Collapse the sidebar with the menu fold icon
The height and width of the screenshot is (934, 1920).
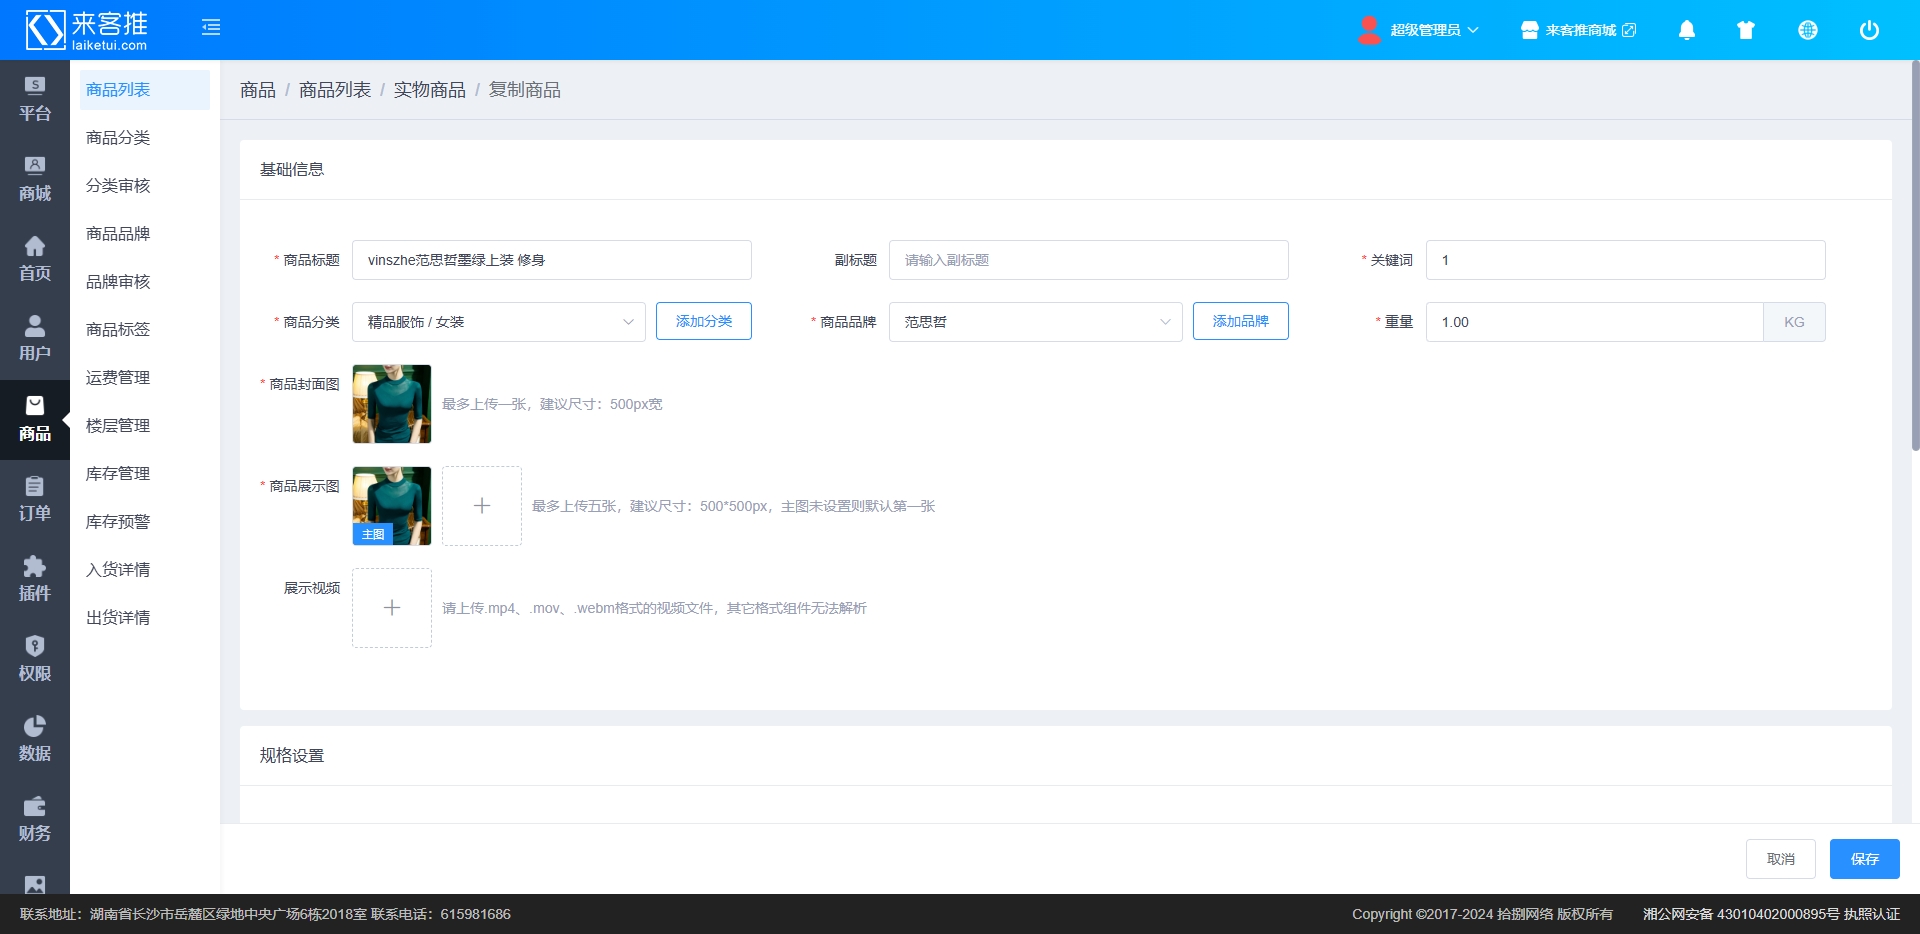(211, 28)
